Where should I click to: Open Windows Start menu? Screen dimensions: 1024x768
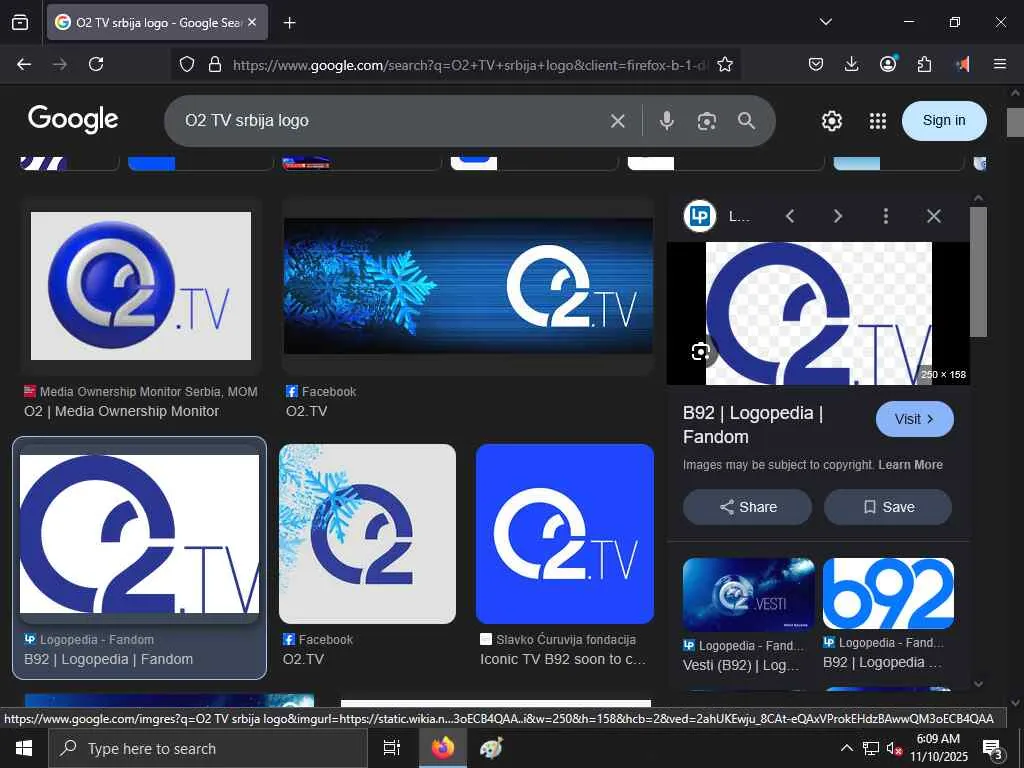[x=24, y=748]
